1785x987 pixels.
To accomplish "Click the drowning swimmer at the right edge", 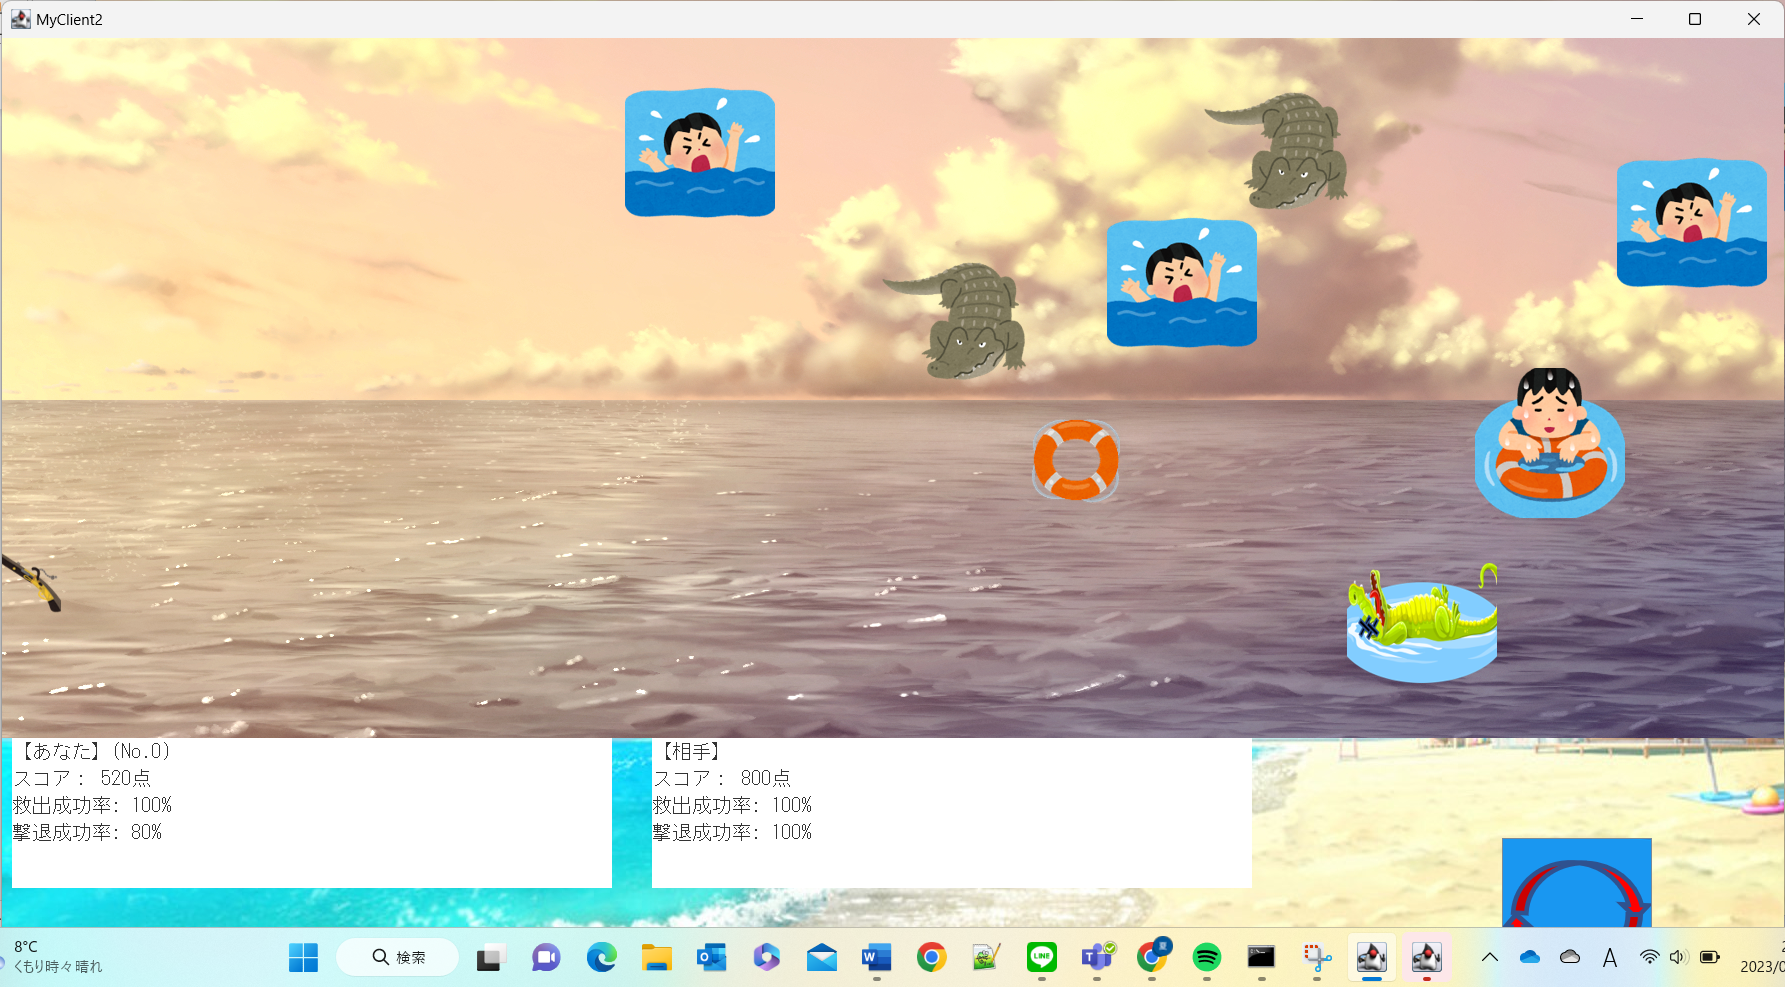I will [1692, 223].
